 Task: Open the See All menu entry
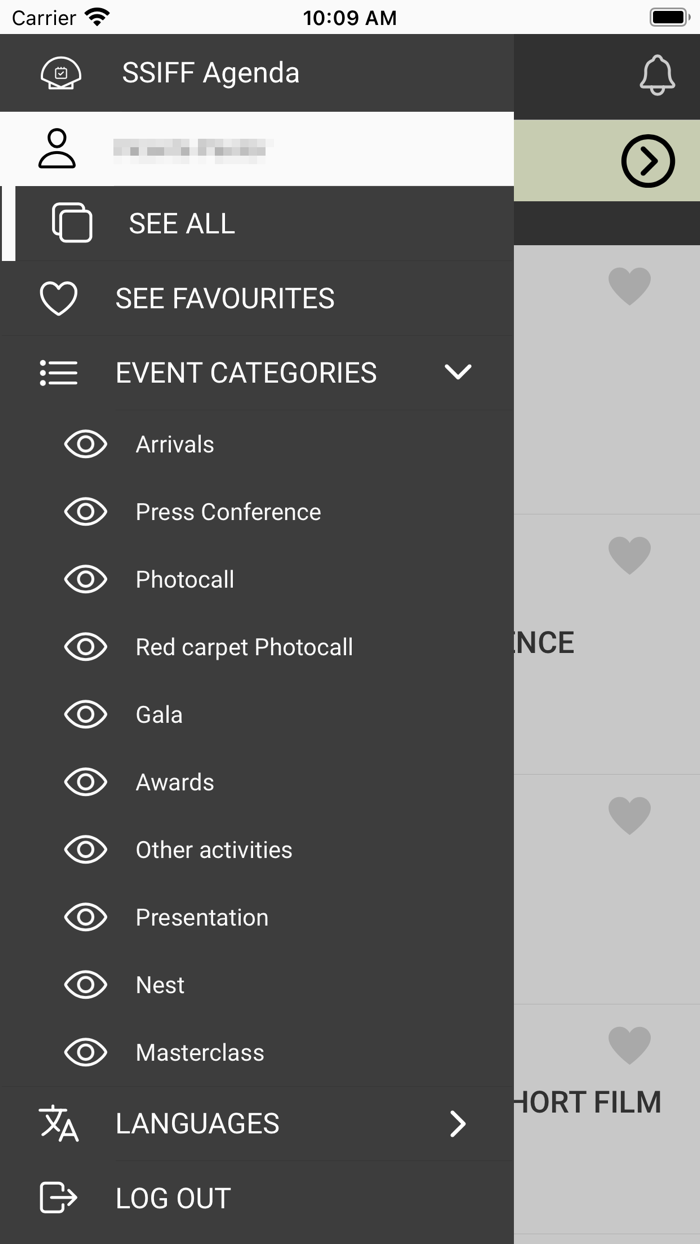pos(181,223)
